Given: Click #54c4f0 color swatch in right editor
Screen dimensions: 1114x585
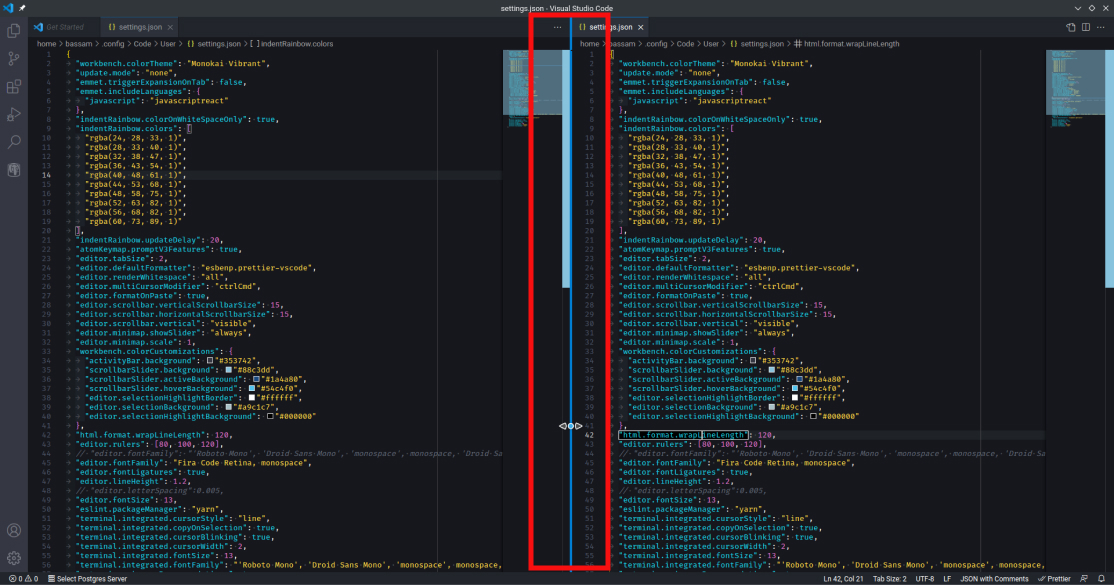Looking at the screenshot, I should pos(795,389).
